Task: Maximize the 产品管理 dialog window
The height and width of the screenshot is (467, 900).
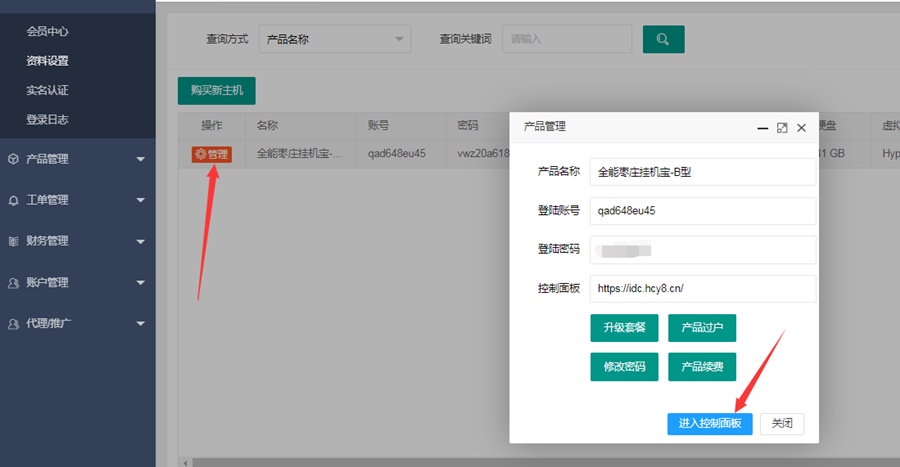Action: point(782,128)
